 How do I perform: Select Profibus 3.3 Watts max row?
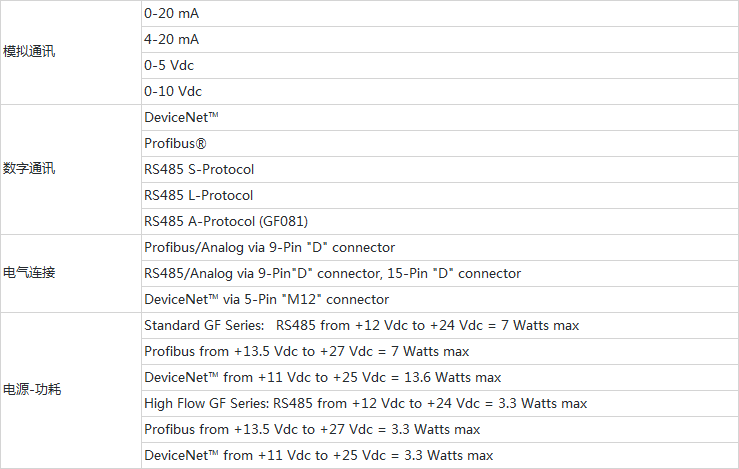click(x=312, y=429)
